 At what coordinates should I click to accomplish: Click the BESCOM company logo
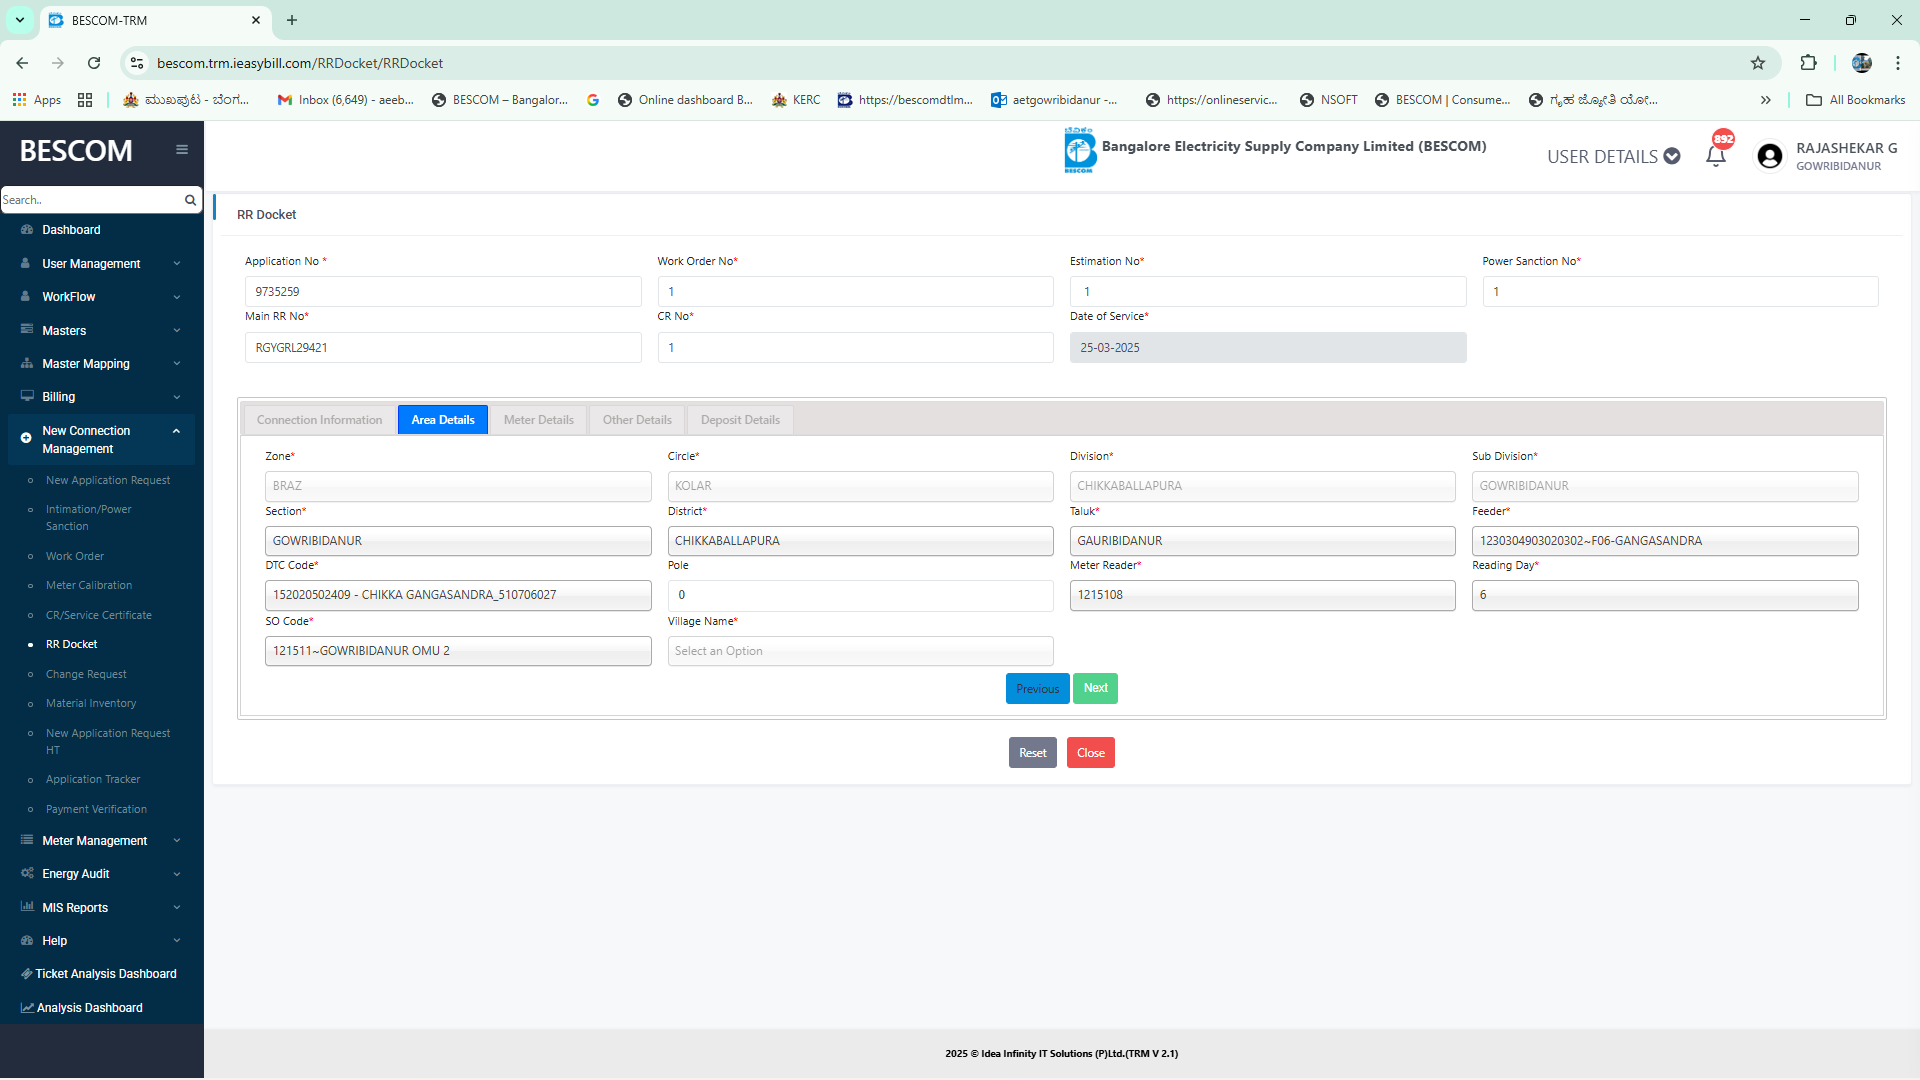point(1079,150)
